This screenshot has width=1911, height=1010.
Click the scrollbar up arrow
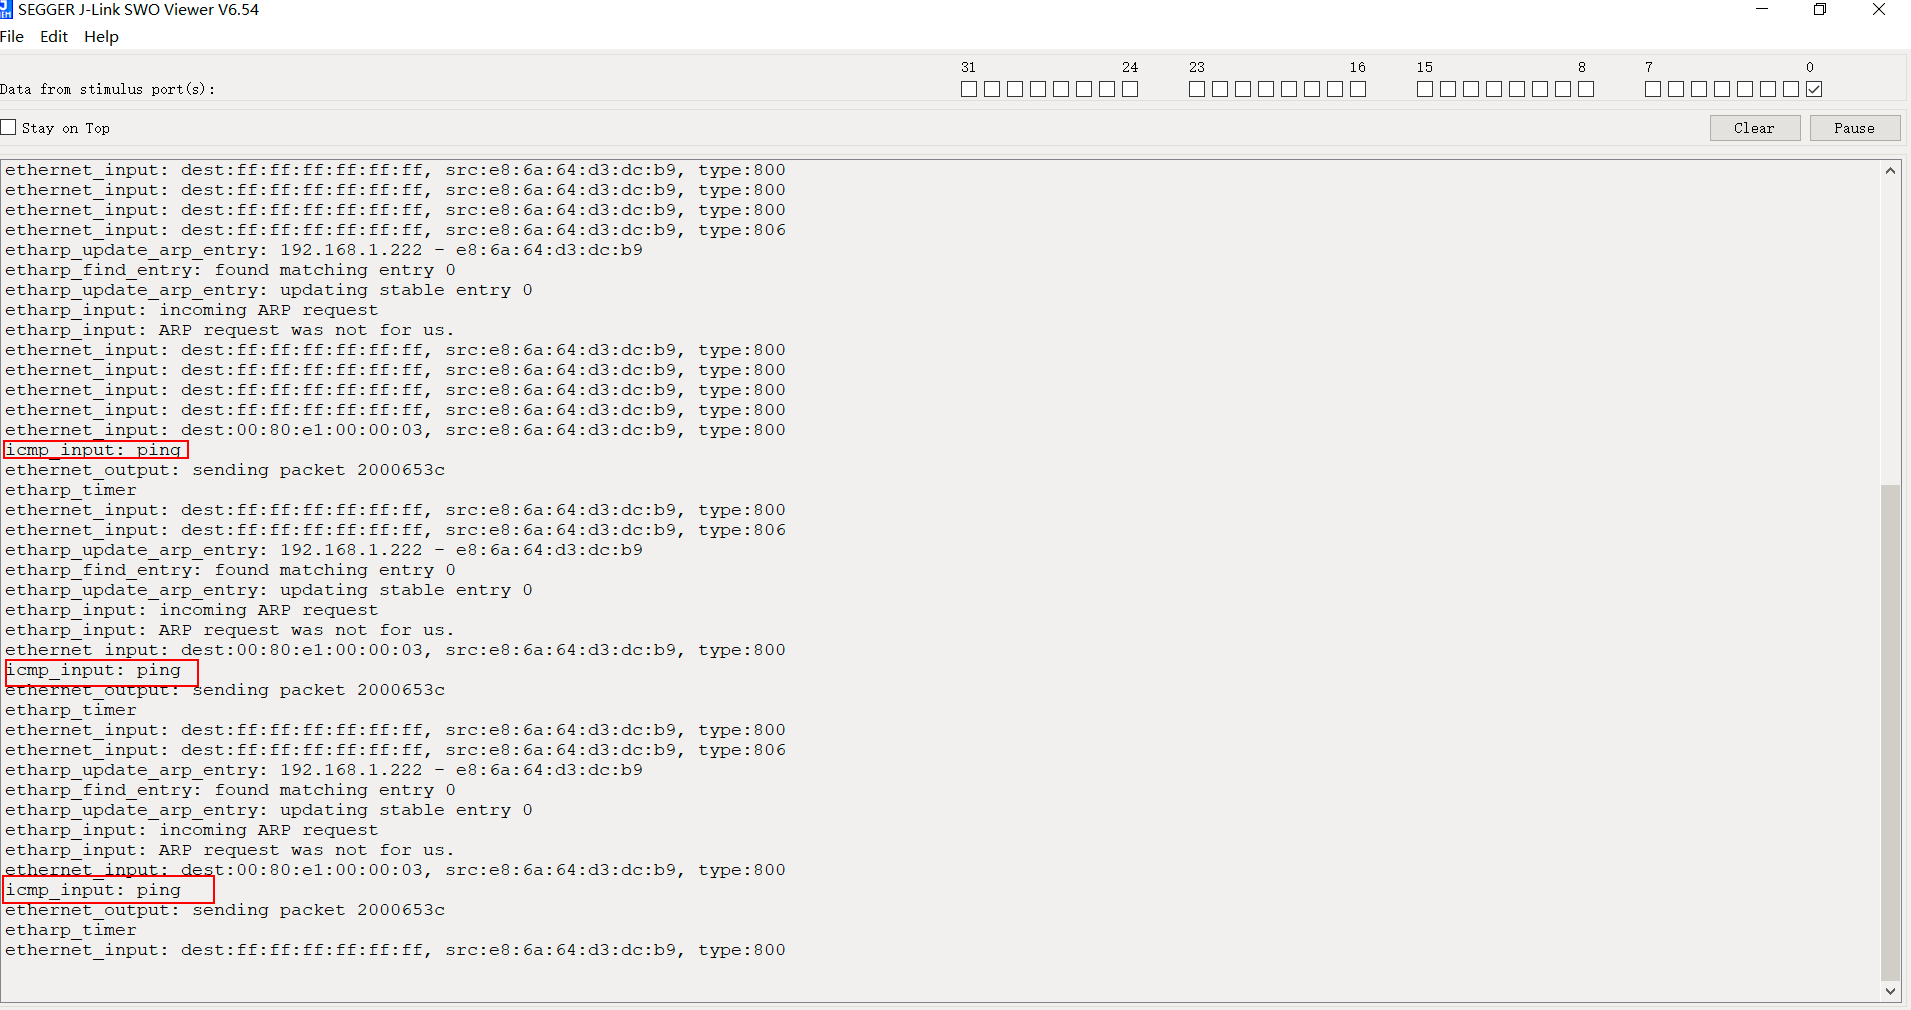click(1889, 170)
